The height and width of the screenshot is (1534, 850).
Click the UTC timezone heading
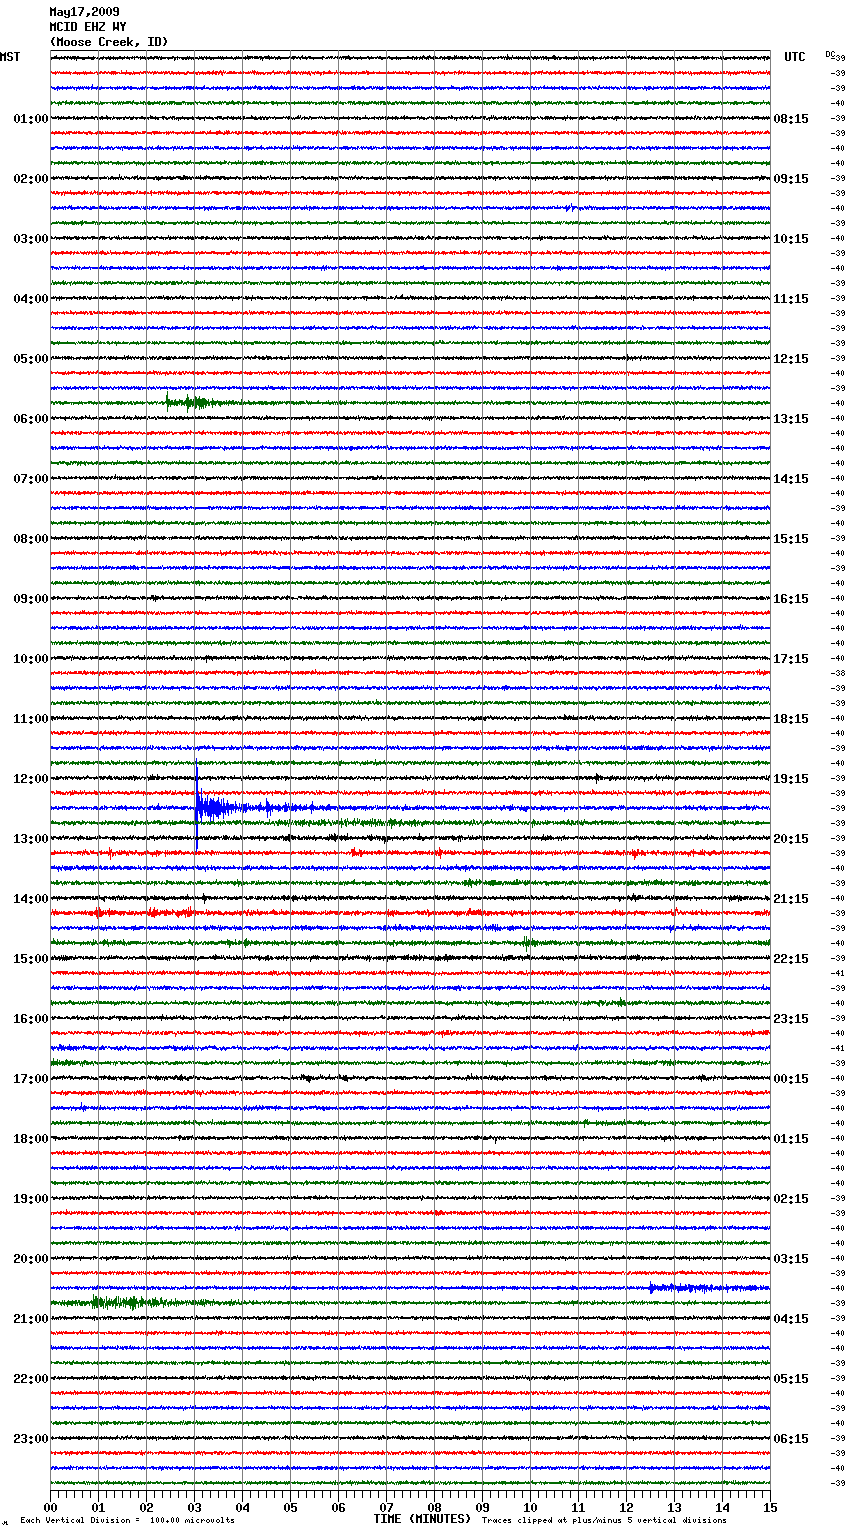795,57
